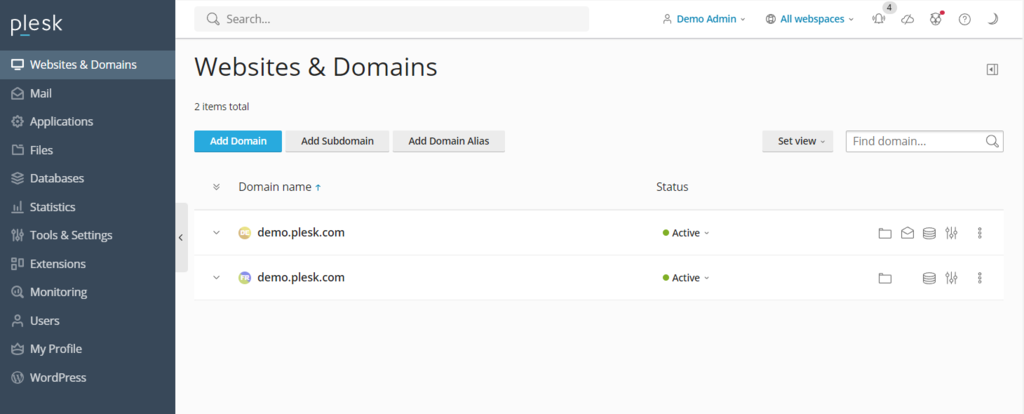Open three-dot more menu in second domain row
Screen dimensions: 1024x414
980,278
